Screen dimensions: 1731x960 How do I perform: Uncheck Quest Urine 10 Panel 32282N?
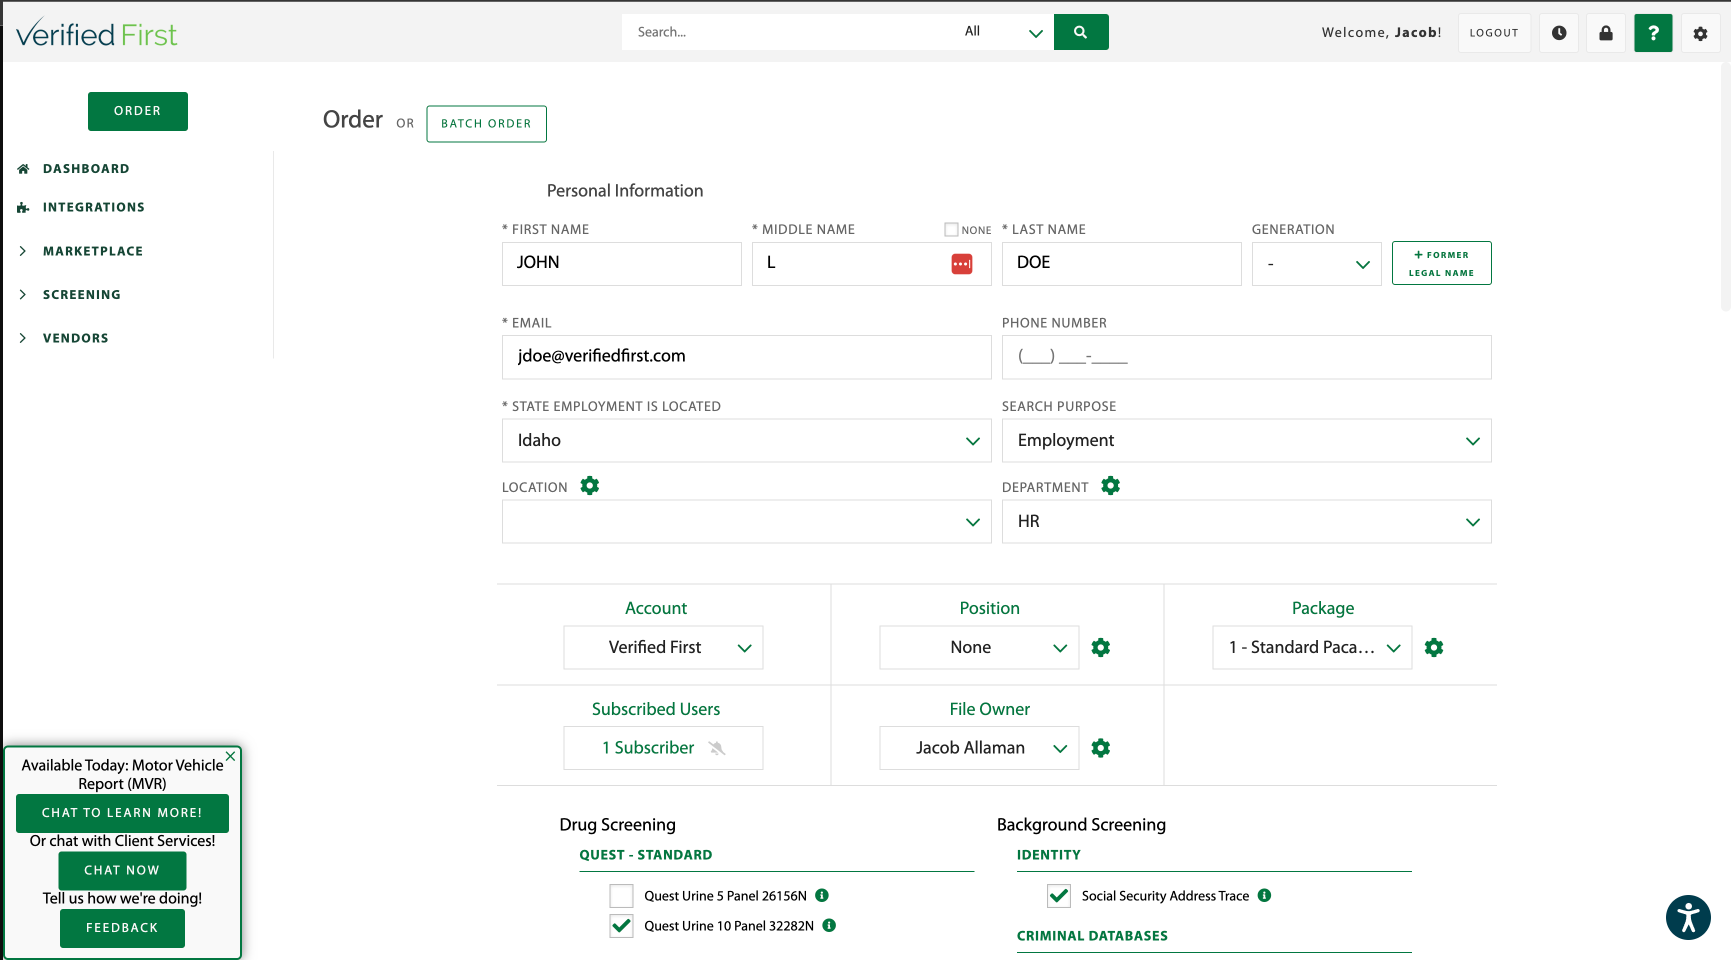pyautogui.click(x=621, y=926)
